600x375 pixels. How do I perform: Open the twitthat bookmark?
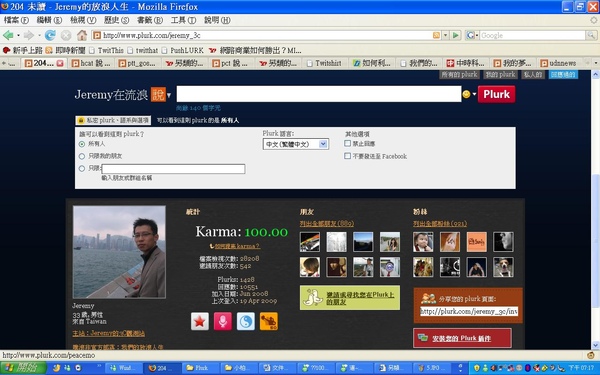[142, 50]
